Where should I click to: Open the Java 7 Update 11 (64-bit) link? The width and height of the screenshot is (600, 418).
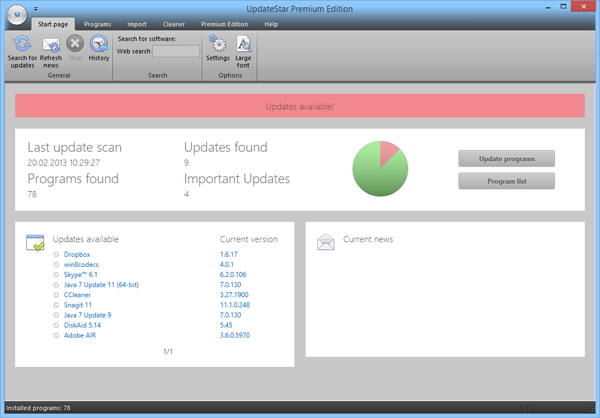pyautogui.click(x=101, y=285)
